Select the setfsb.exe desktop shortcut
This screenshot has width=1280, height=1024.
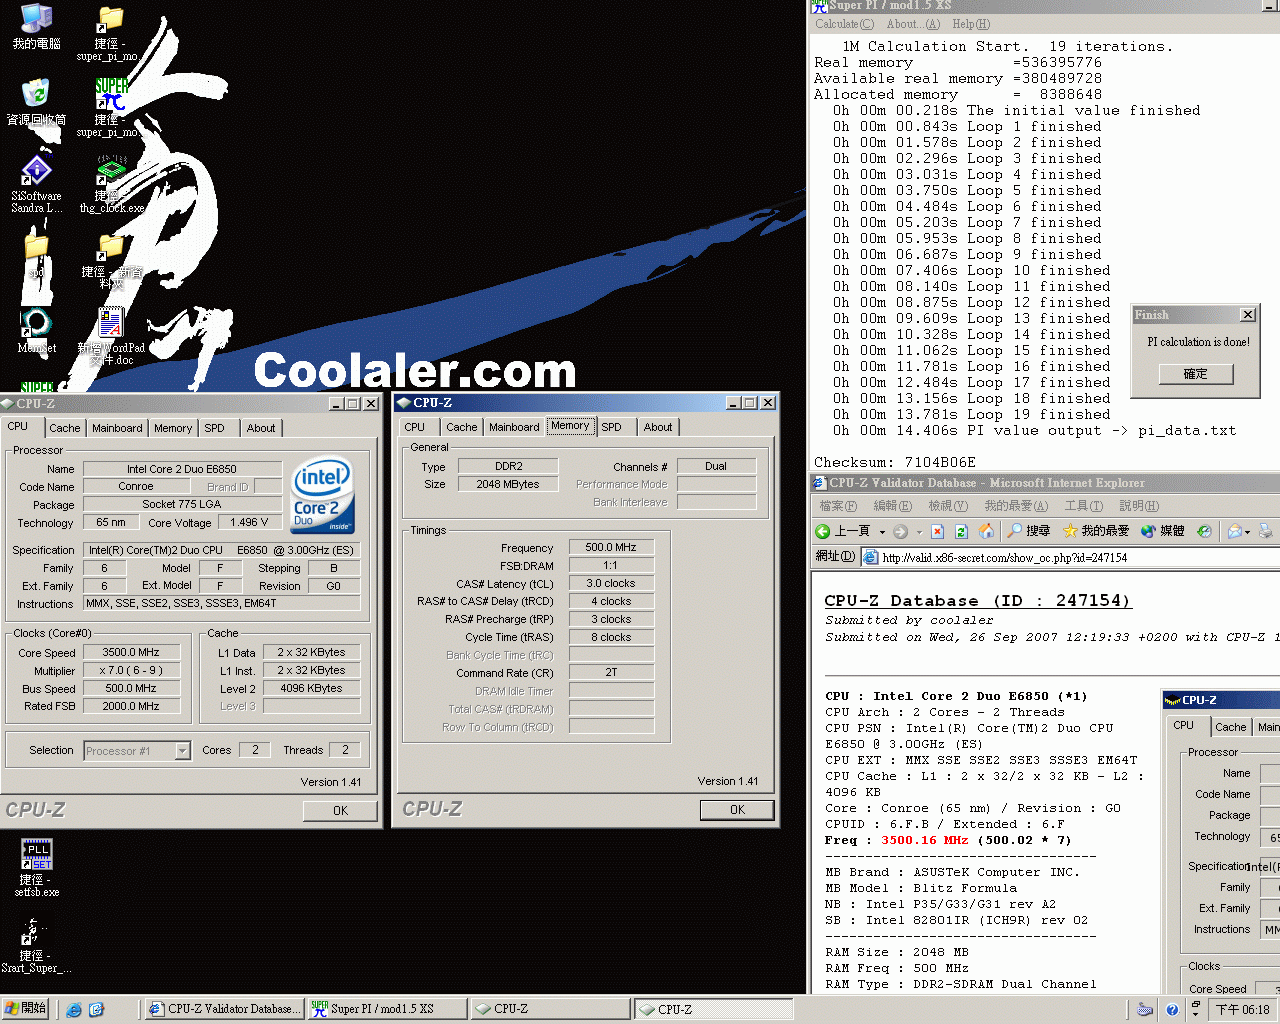36,867
